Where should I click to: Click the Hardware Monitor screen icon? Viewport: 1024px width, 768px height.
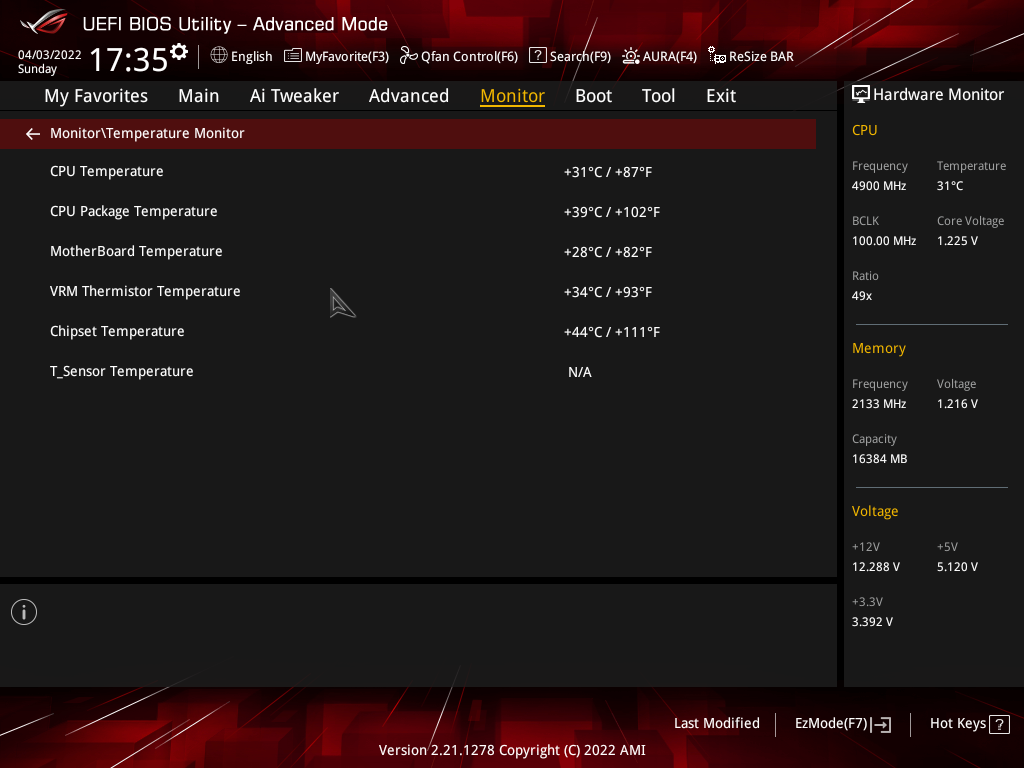861,95
